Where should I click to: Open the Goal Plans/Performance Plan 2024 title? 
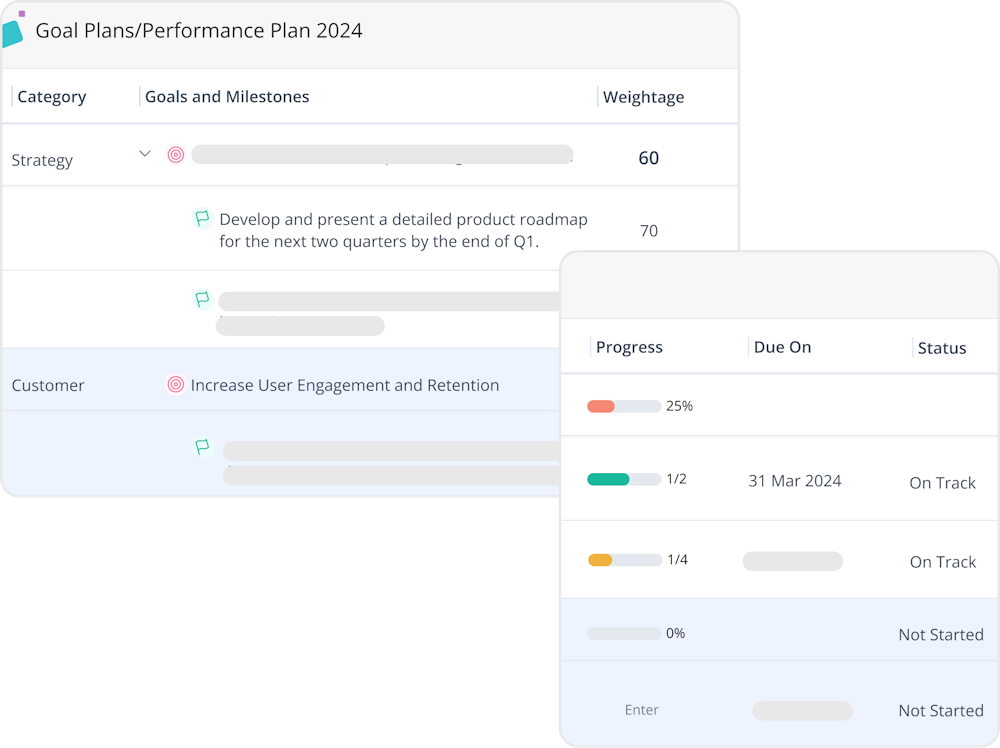pyautogui.click(x=199, y=30)
